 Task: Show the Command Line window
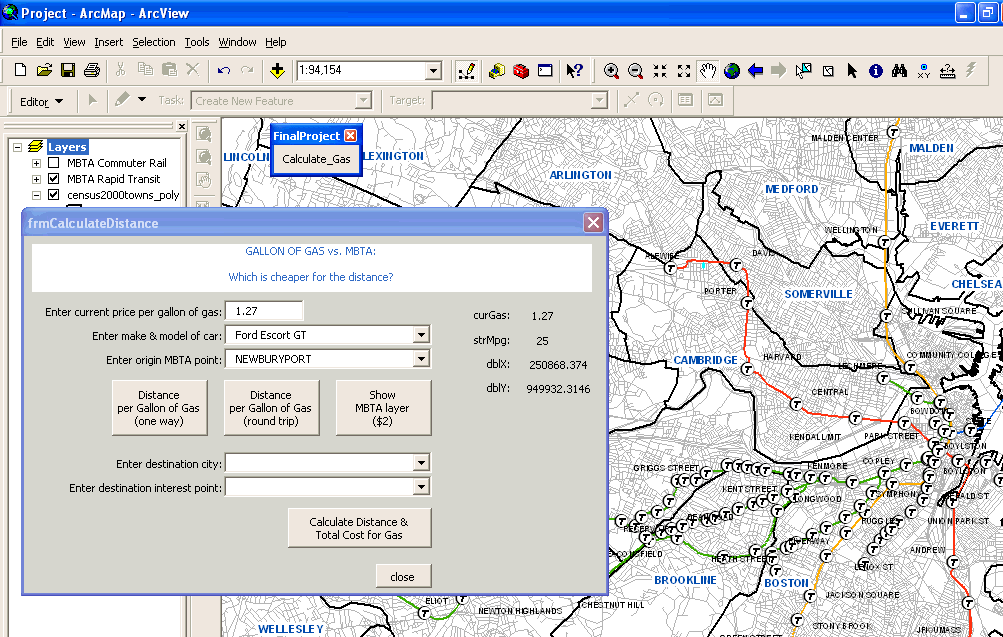pos(545,70)
